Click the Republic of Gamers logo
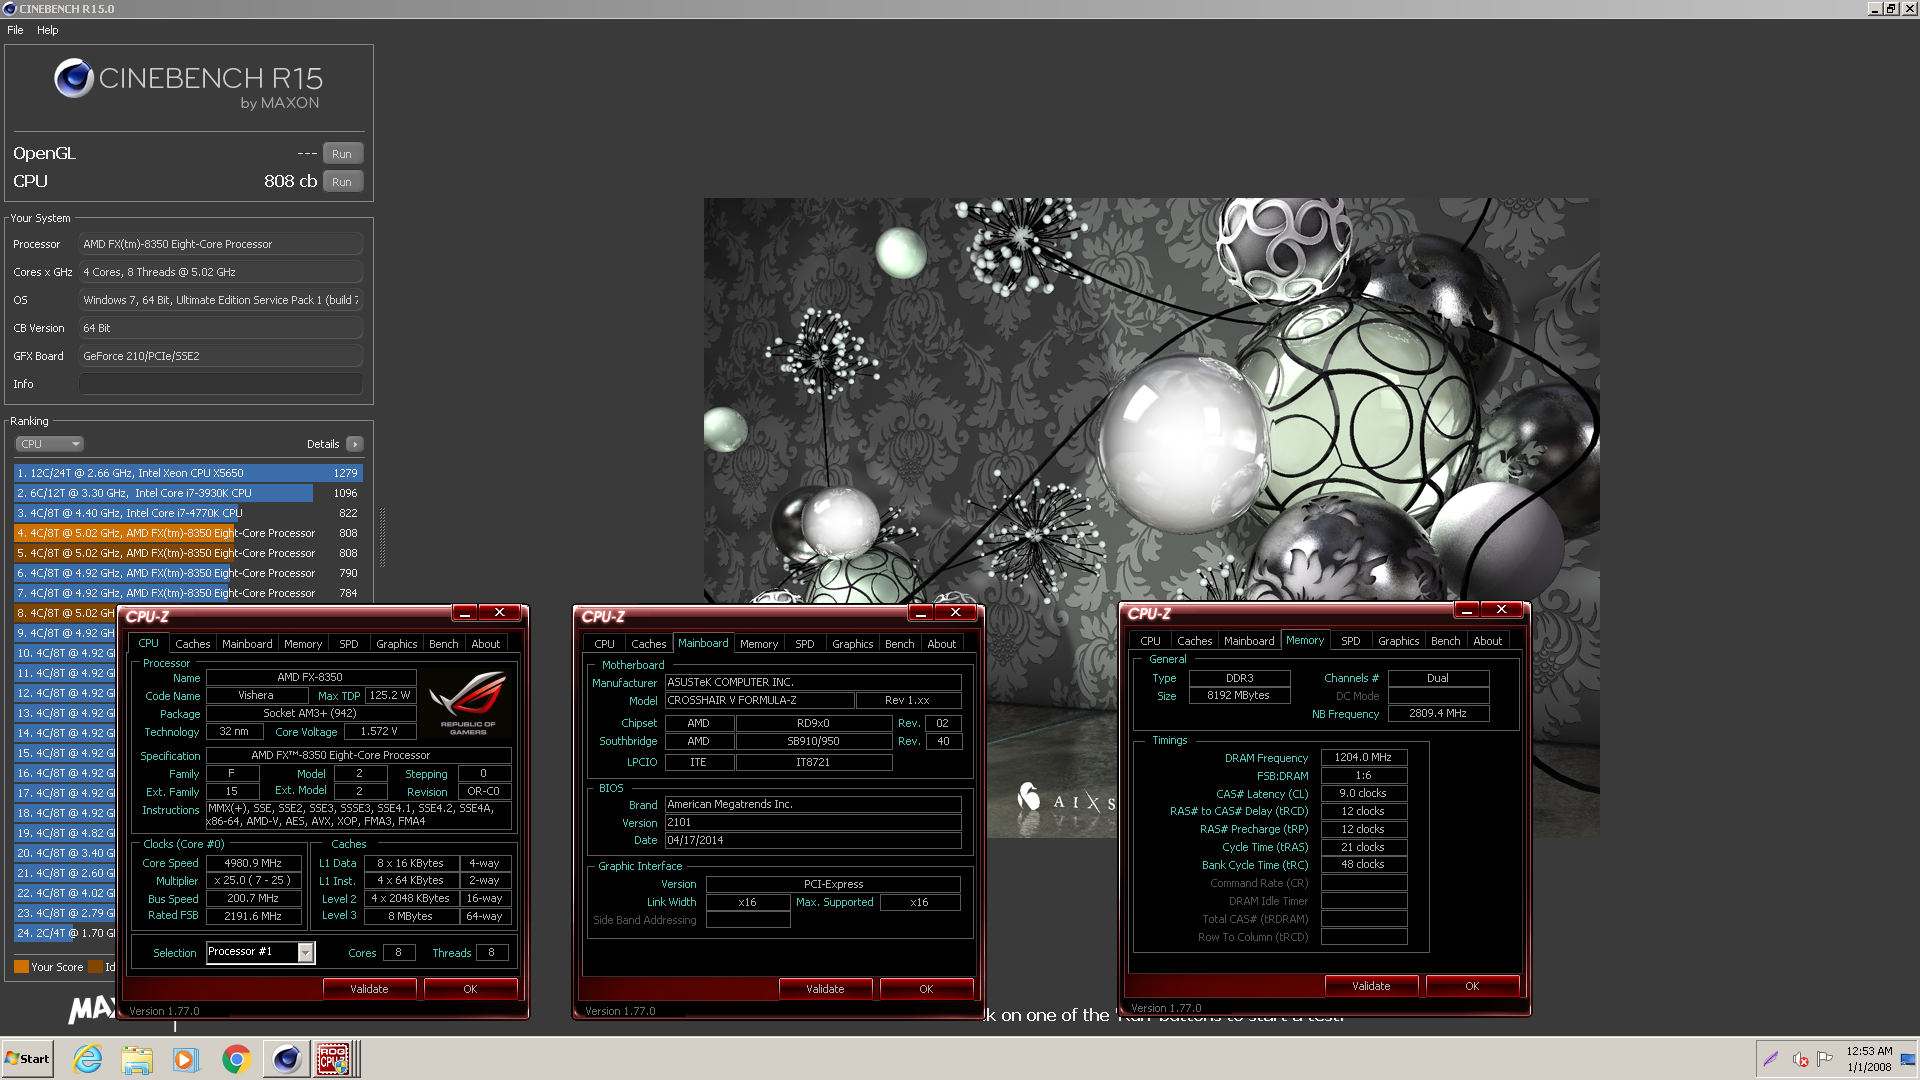 click(468, 702)
